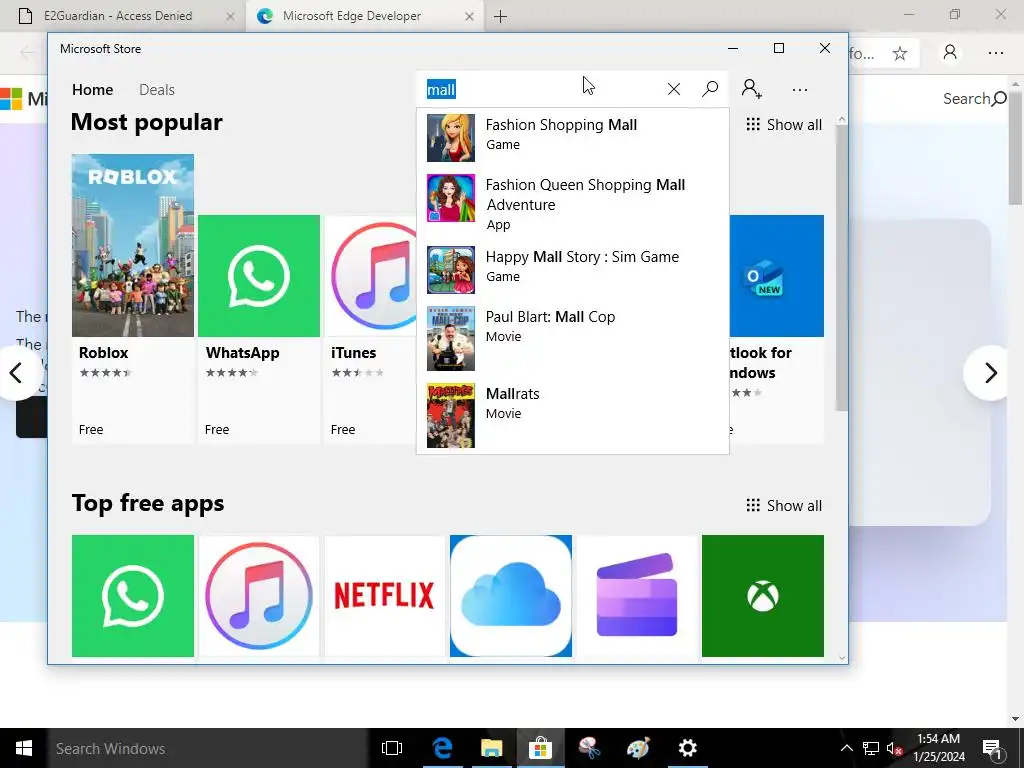Choose Happy Mall Story : Sim Game
The width and height of the screenshot is (1024, 768).
573,269
